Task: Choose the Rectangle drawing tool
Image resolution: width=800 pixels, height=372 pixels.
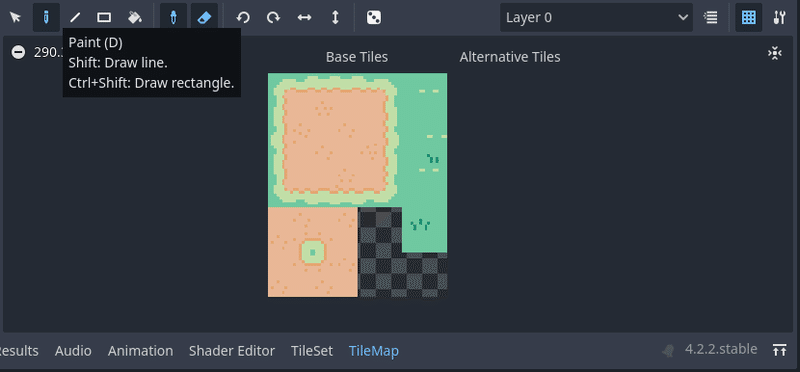Action: click(x=104, y=18)
